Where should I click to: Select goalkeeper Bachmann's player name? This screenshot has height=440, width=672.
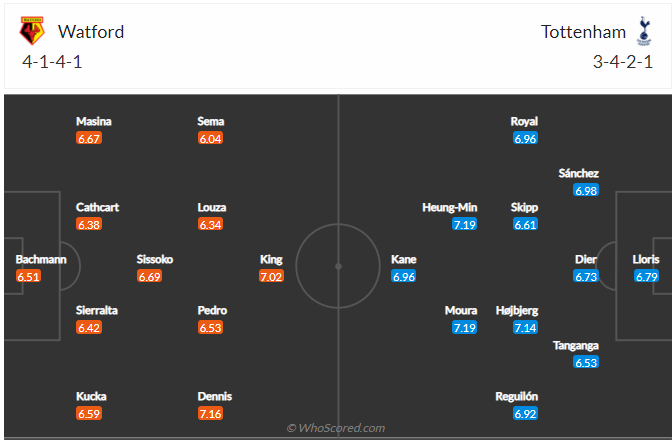coord(41,259)
